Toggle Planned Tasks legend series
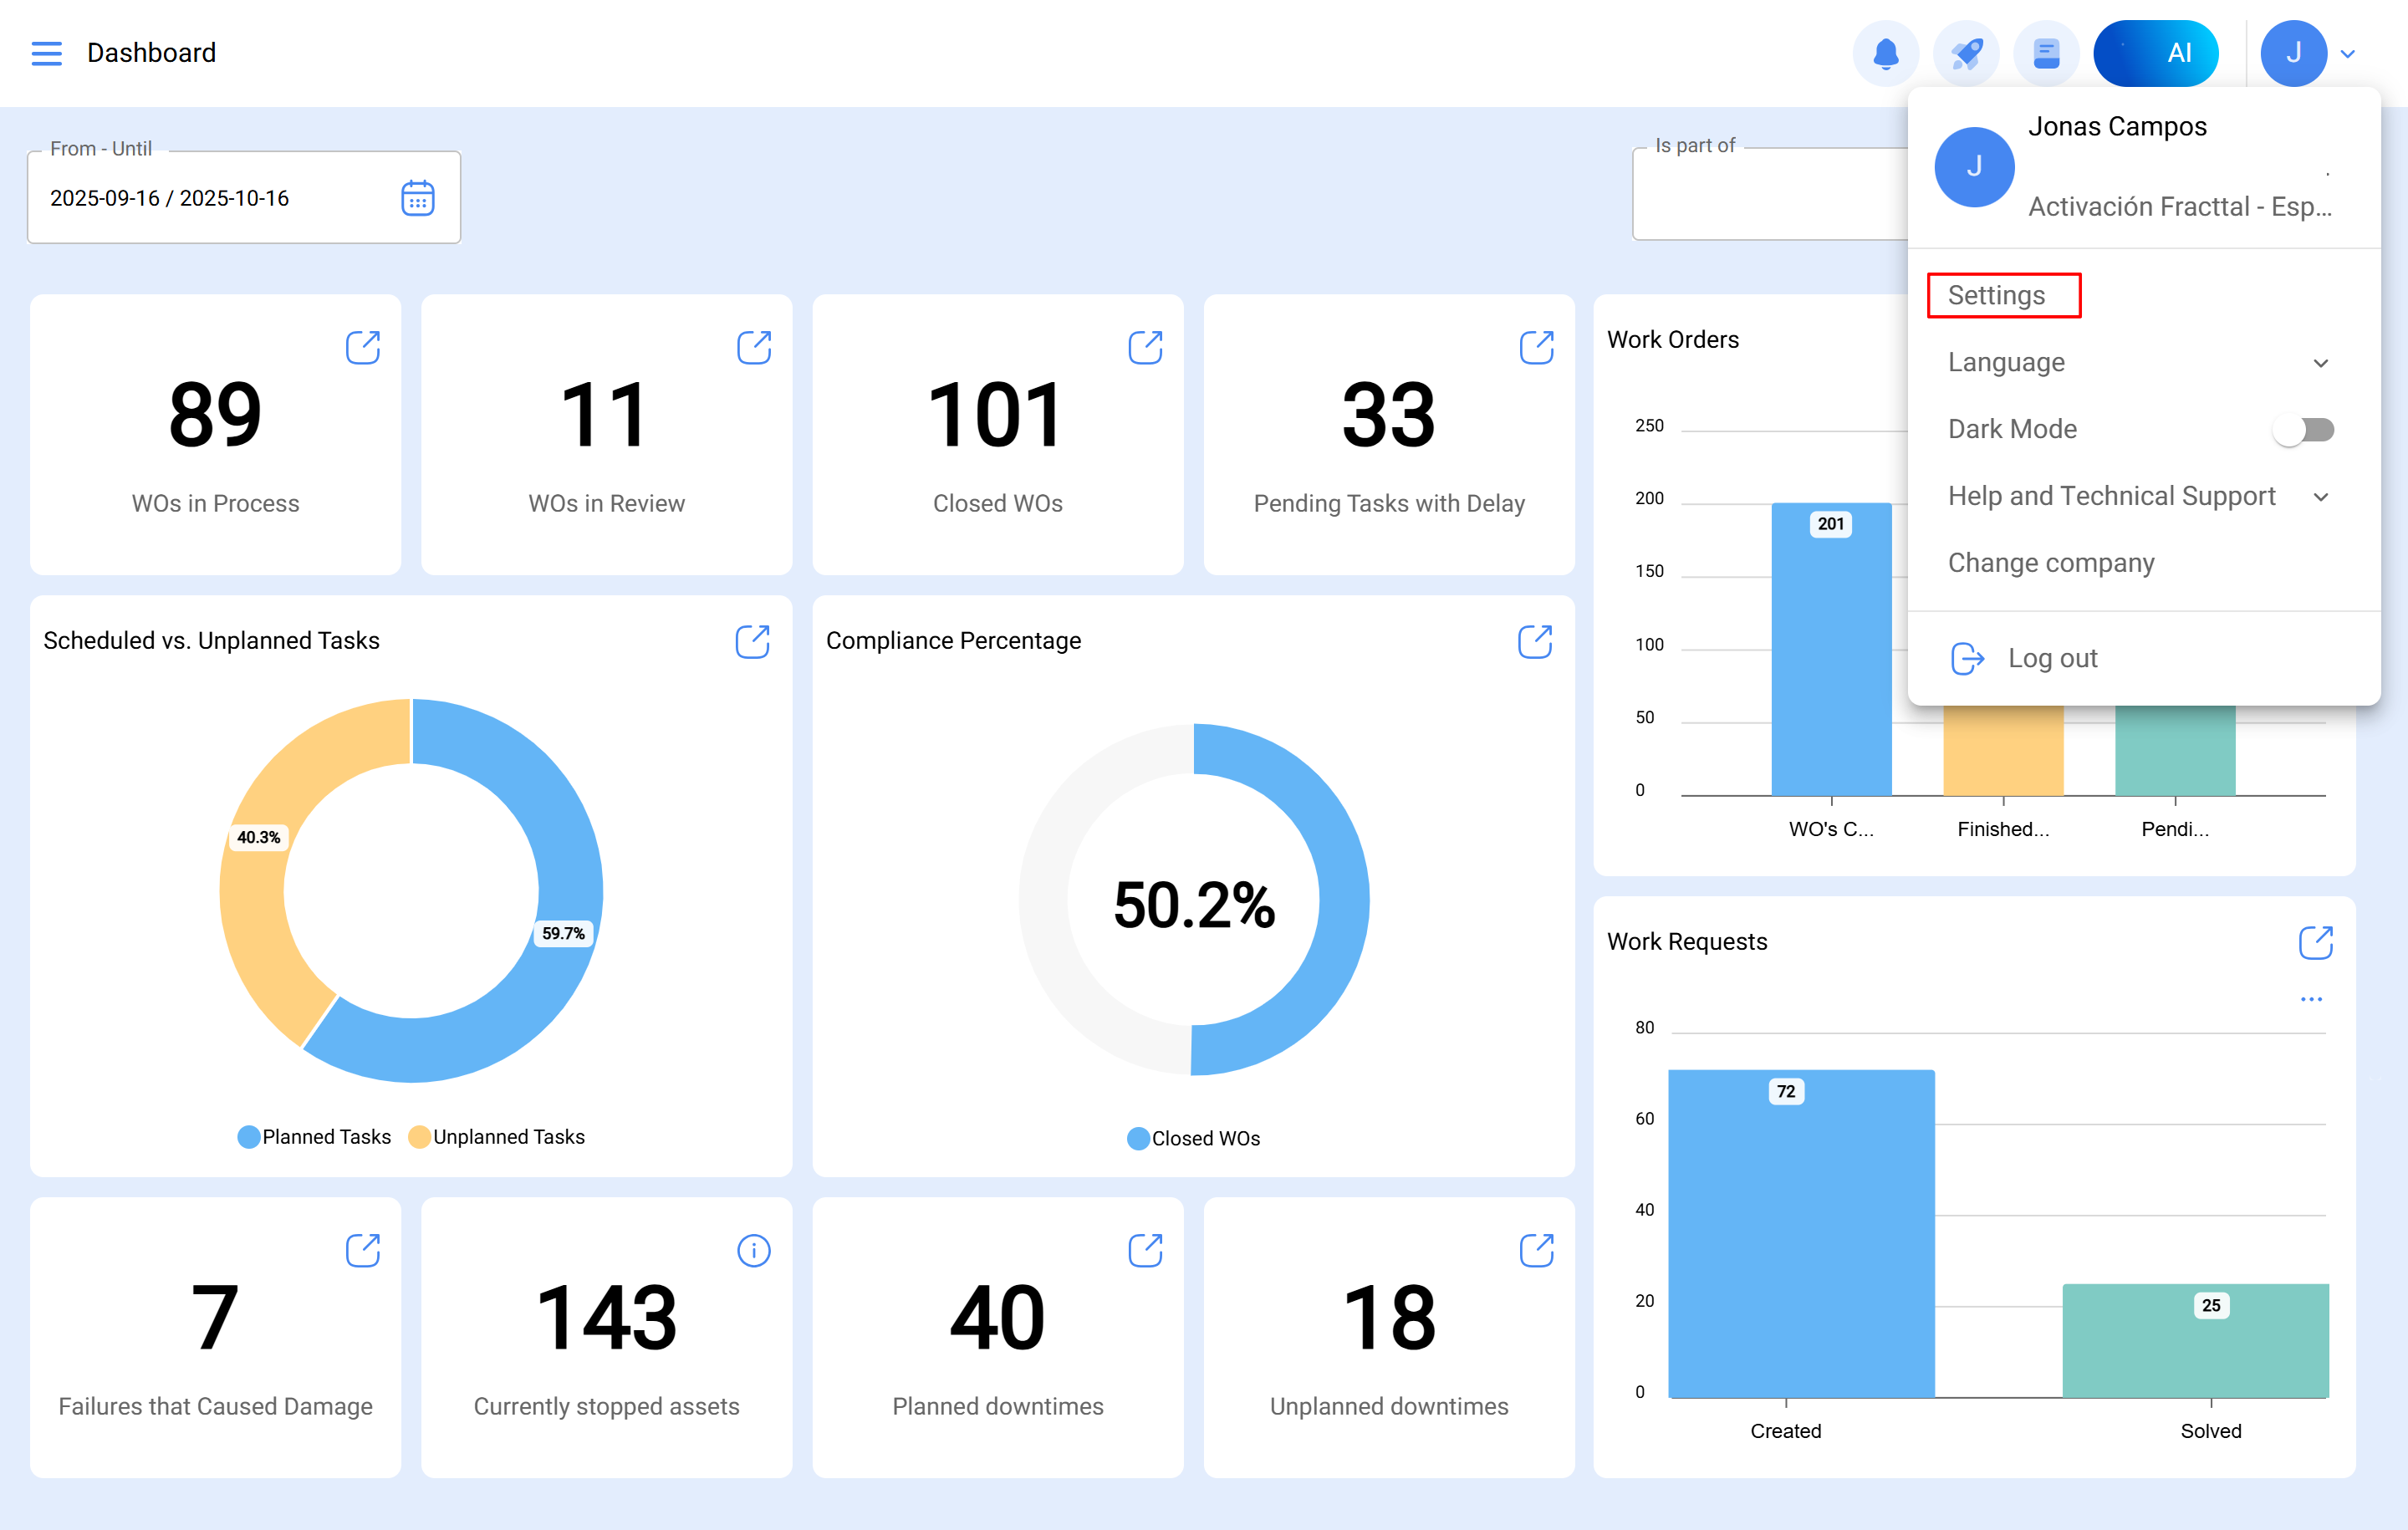 [315, 1137]
